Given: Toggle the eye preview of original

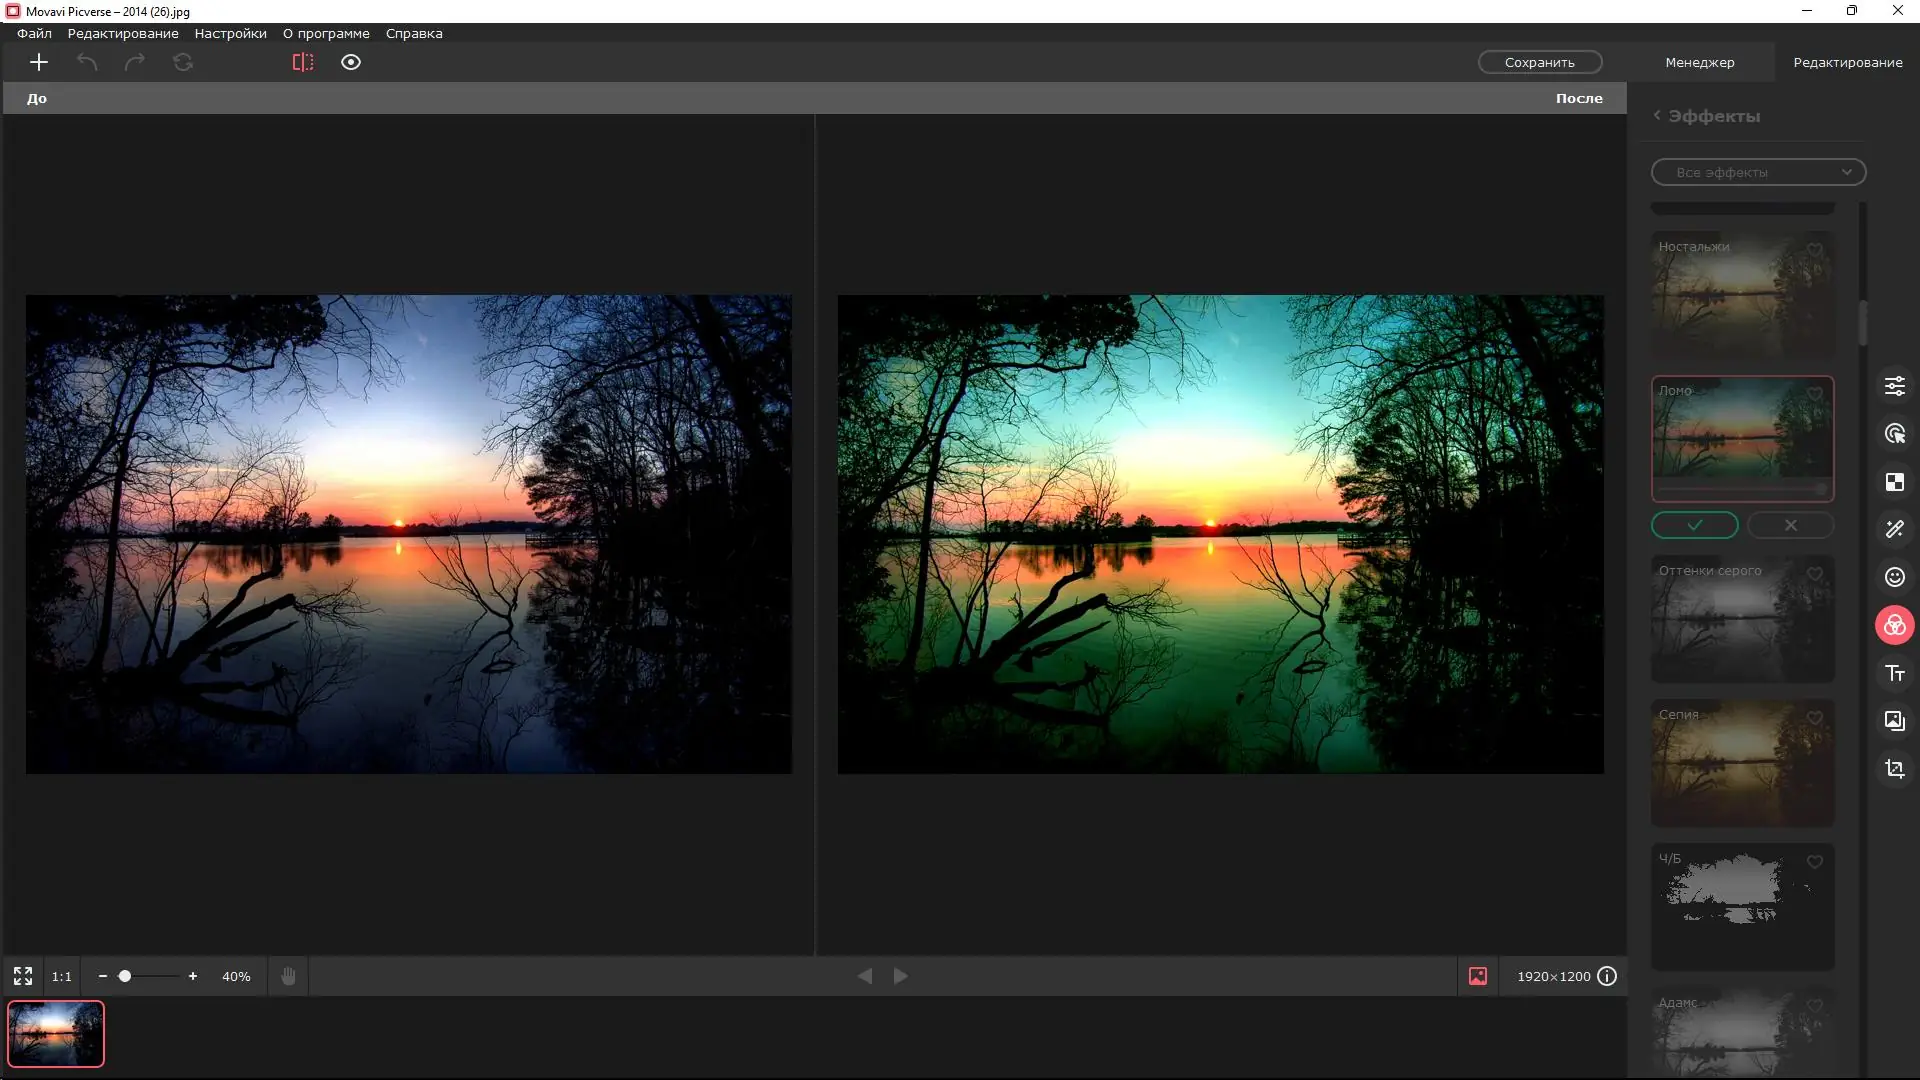Looking at the screenshot, I should coord(351,62).
